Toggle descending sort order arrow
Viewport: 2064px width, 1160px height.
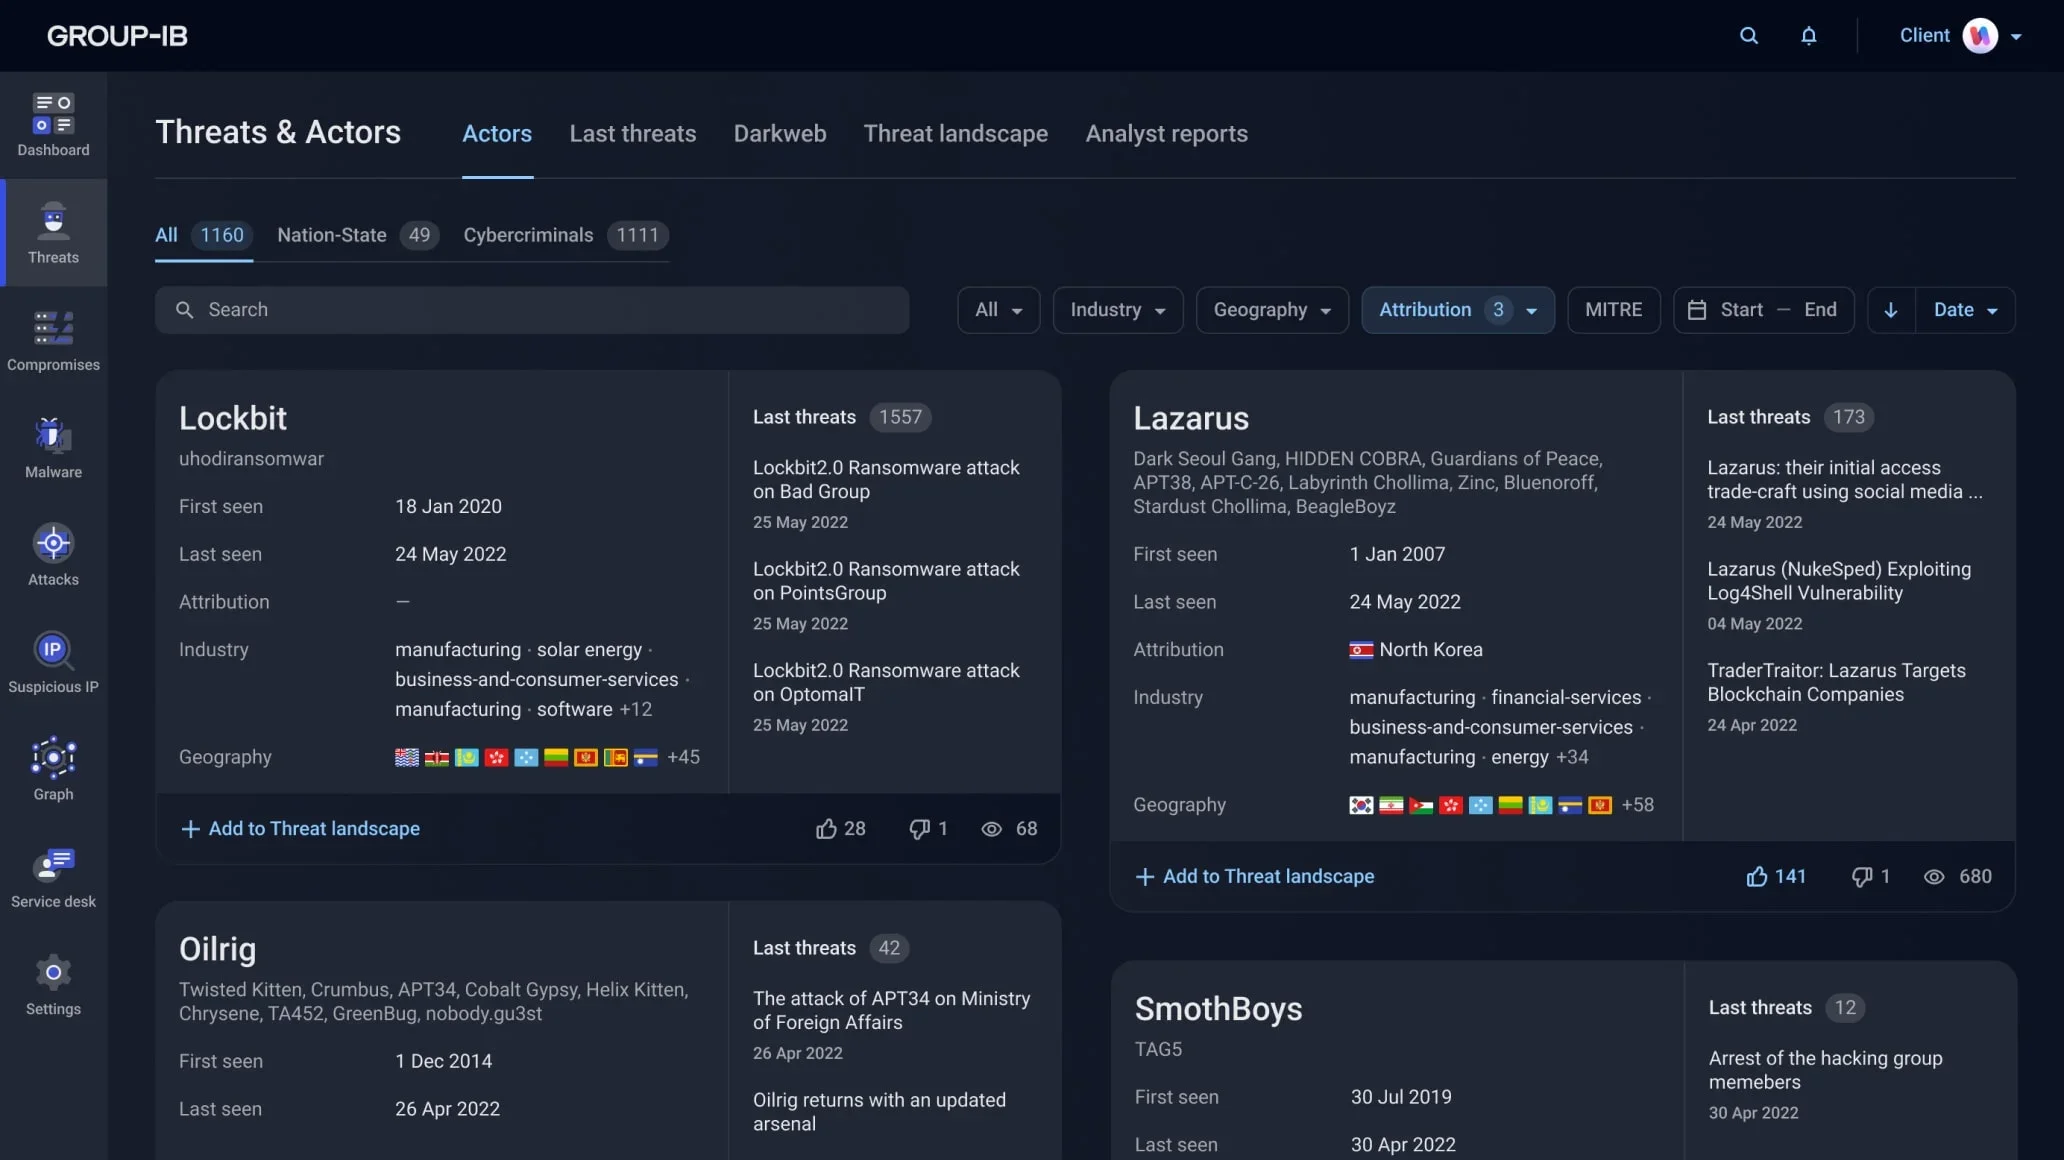click(1890, 310)
